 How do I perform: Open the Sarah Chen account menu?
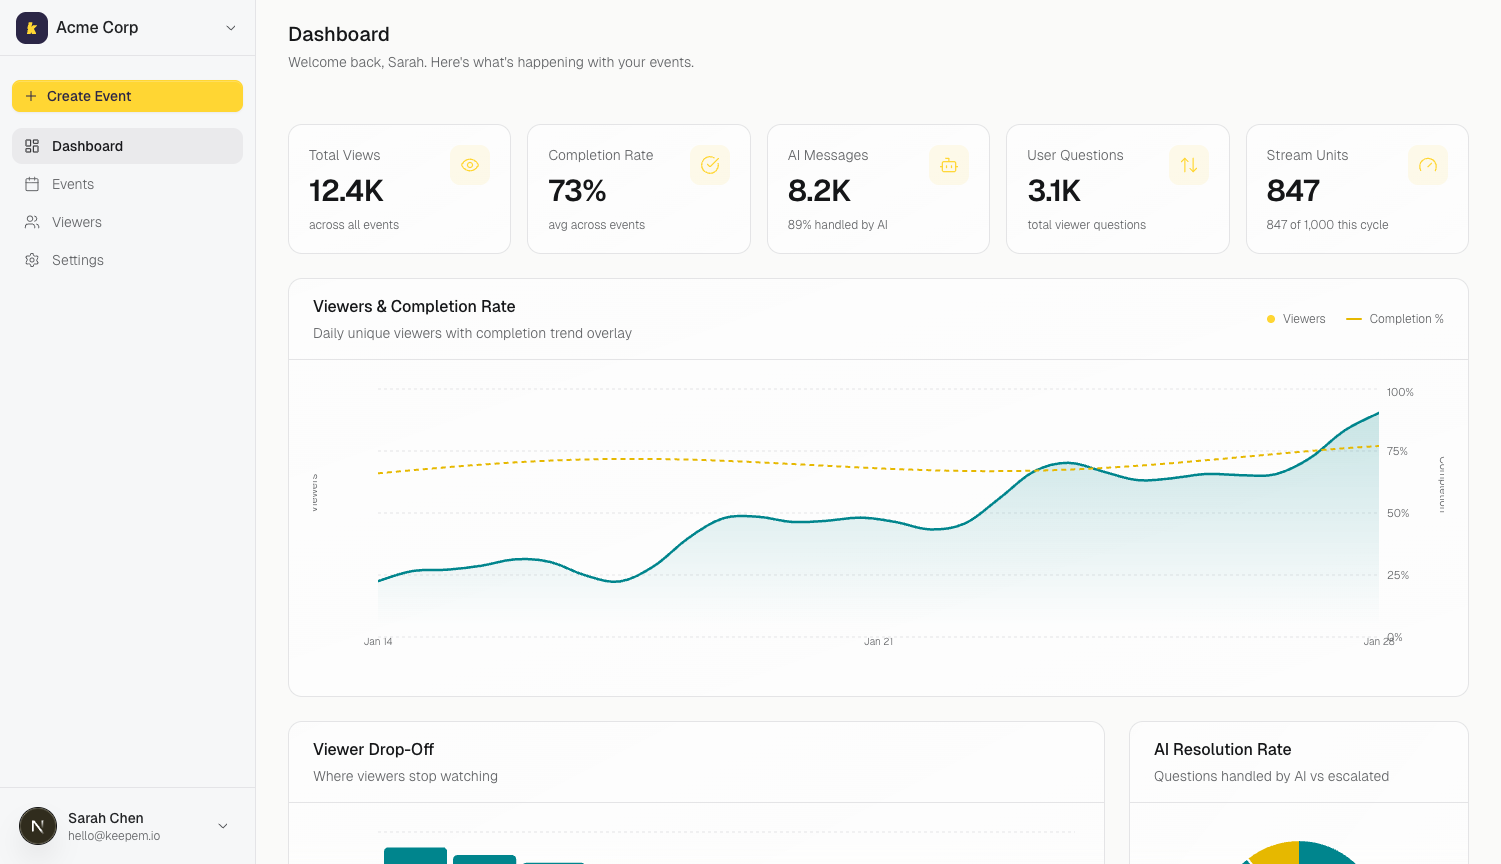pos(106,825)
